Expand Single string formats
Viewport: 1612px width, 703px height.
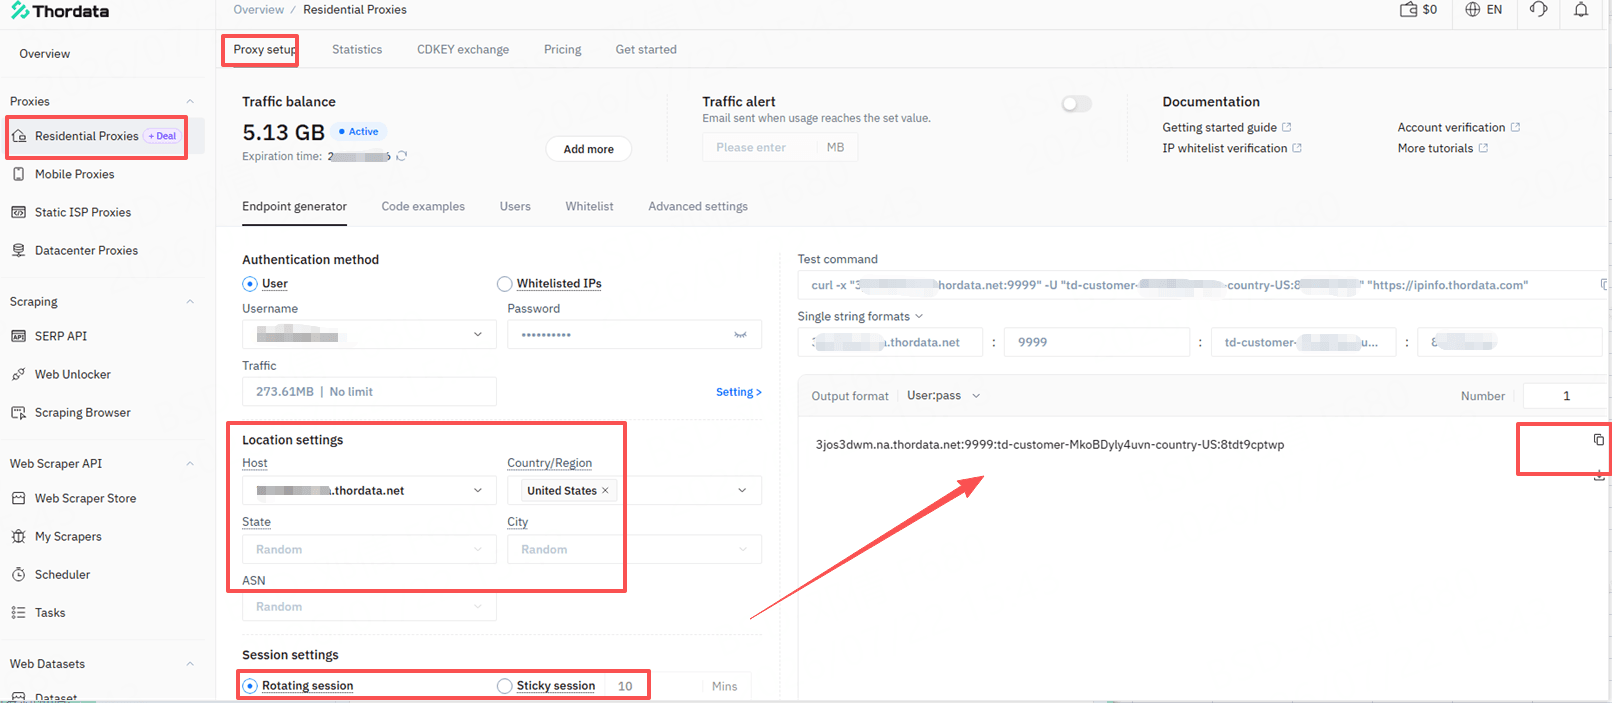860,316
